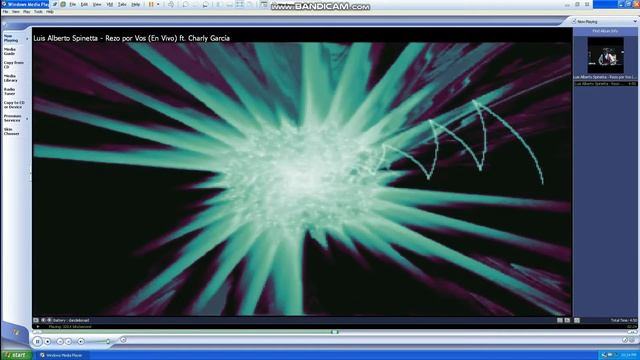Viewport: 640px width, 360px height.
Task: Open the Tools menu
Action: pyautogui.click(x=38, y=12)
